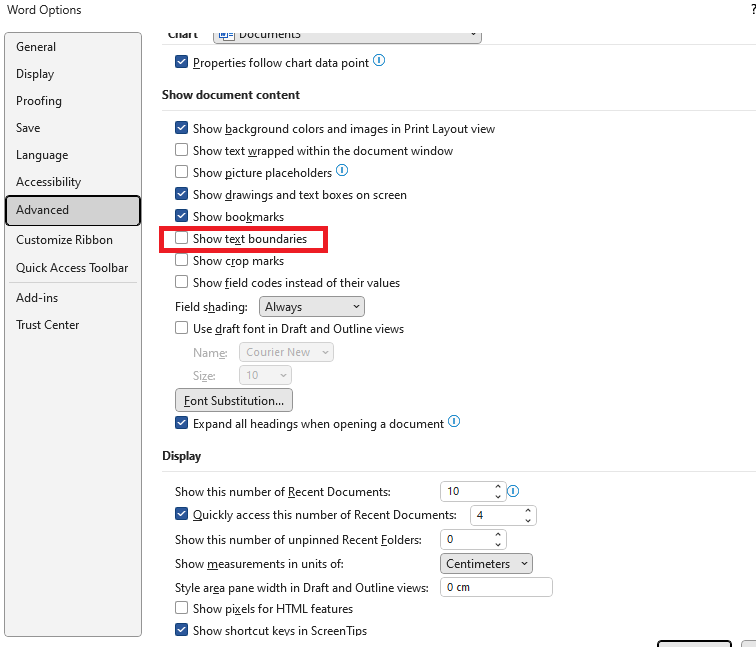Open the measurement units Centimeters dropdown
756x647 pixels.
tap(486, 564)
